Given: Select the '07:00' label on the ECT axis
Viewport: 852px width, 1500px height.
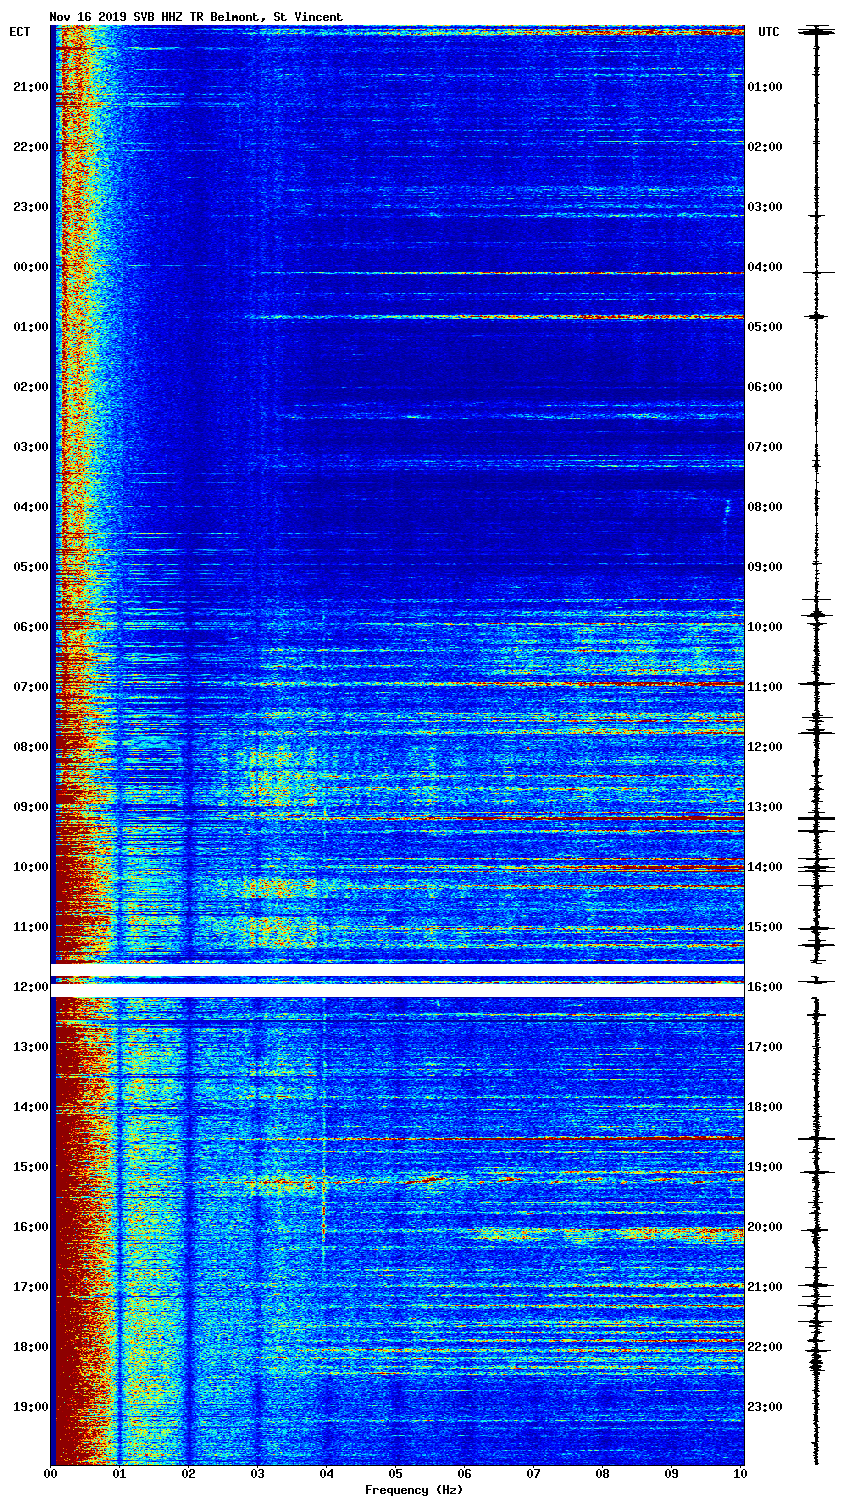Looking at the screenshot, I should pos(31,687).
